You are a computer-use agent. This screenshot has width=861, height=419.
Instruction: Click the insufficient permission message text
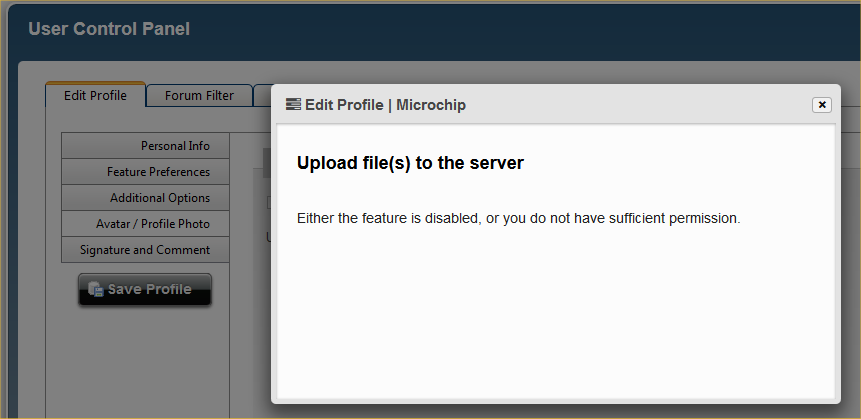518,218
